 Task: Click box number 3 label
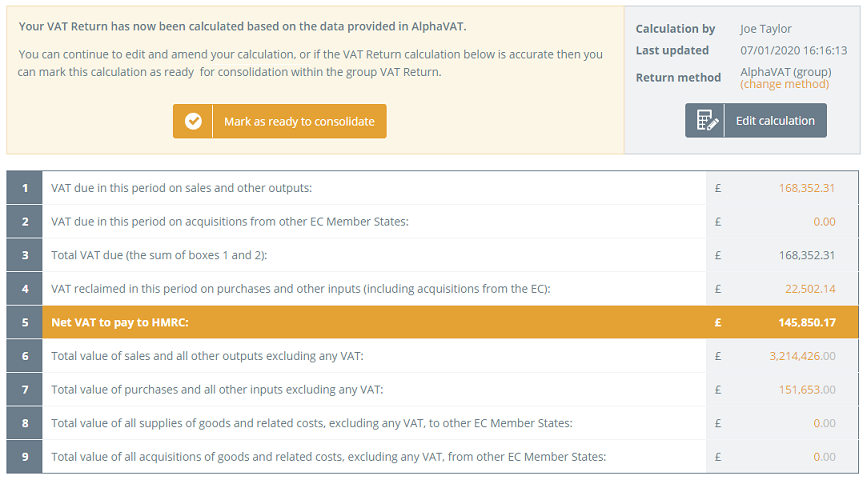pyautogui.click(x=25, y=255)
